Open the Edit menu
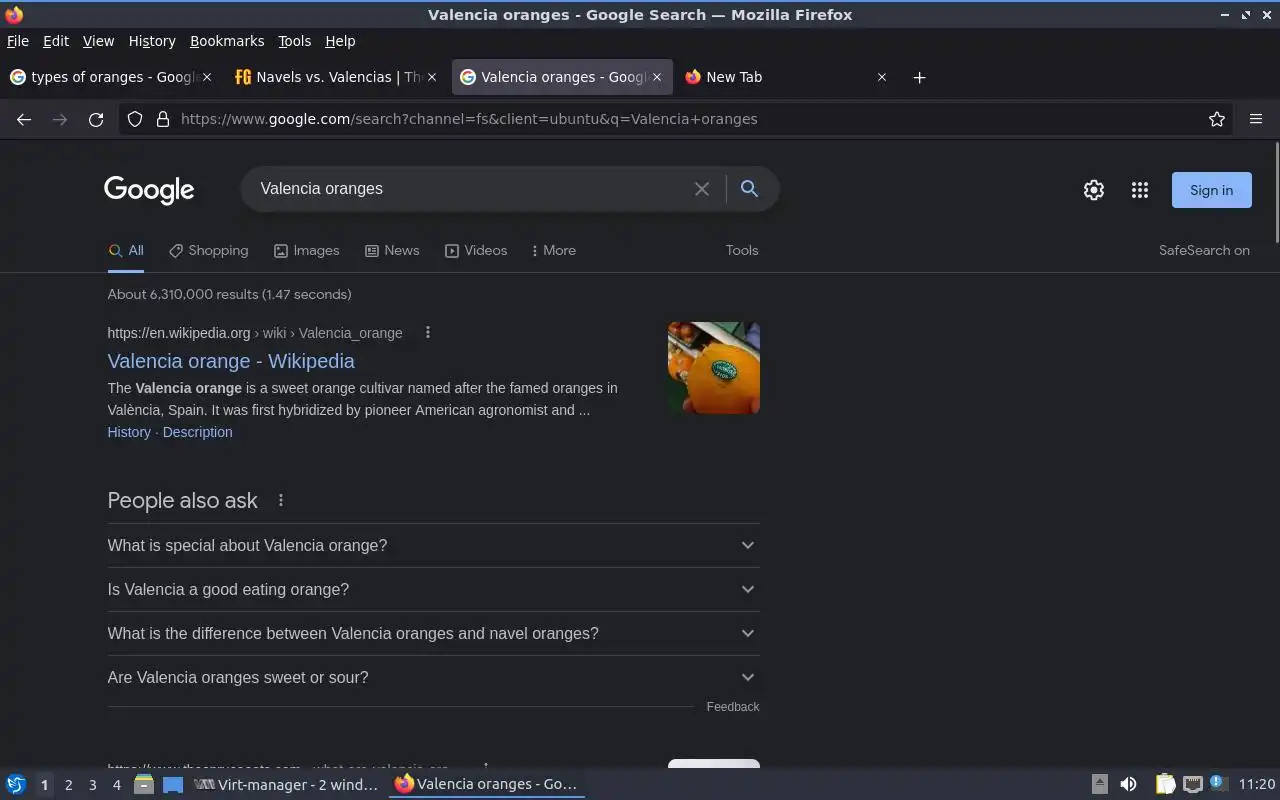1280x800 pixels. point(56,41)
